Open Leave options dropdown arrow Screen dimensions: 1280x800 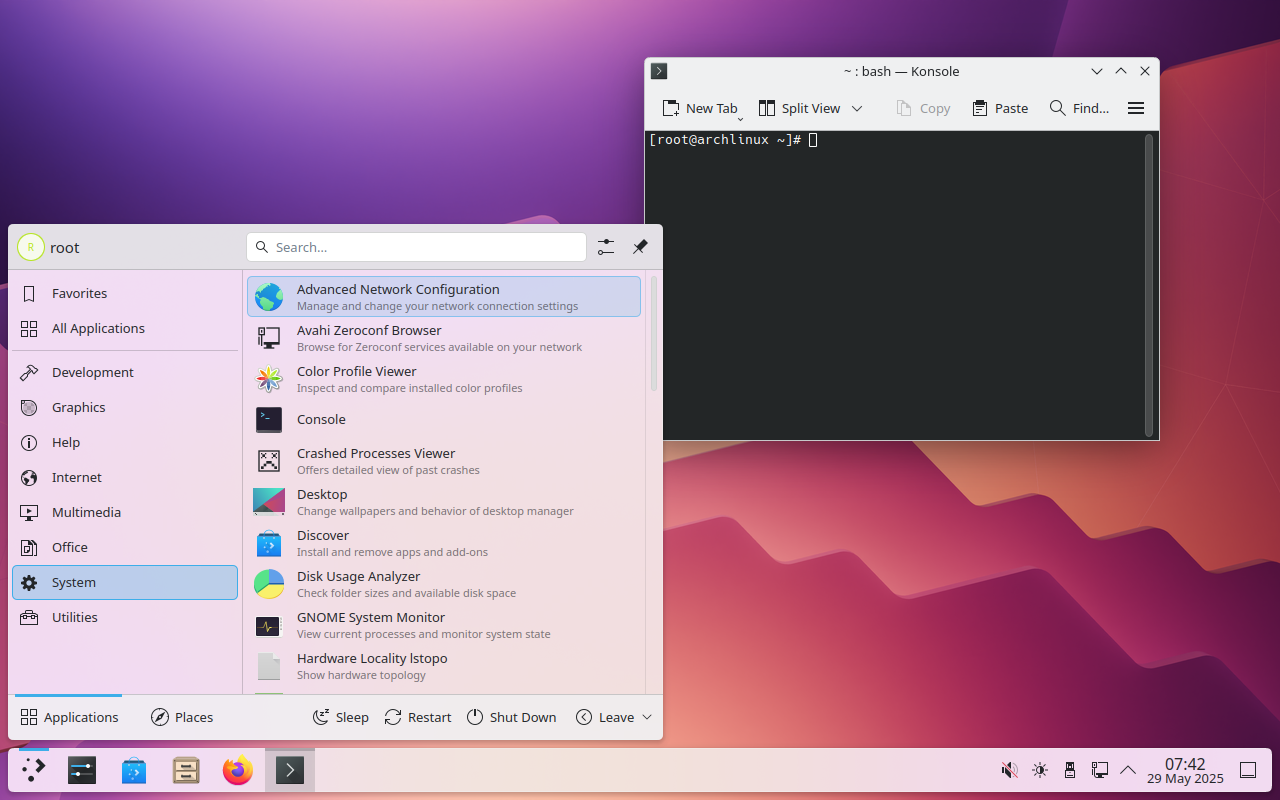click(x=647, y=717)
